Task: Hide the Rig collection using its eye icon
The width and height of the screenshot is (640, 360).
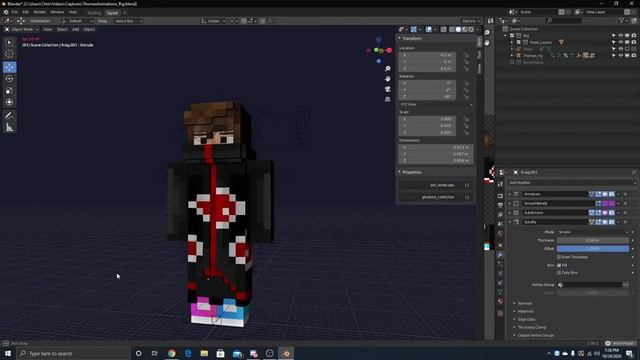Action: click(x=620, y=36)
